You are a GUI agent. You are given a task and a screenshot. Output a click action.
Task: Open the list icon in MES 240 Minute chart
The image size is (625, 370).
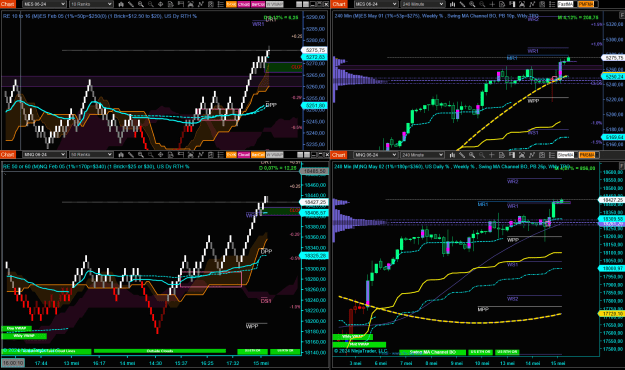click(x=552, y=4)
